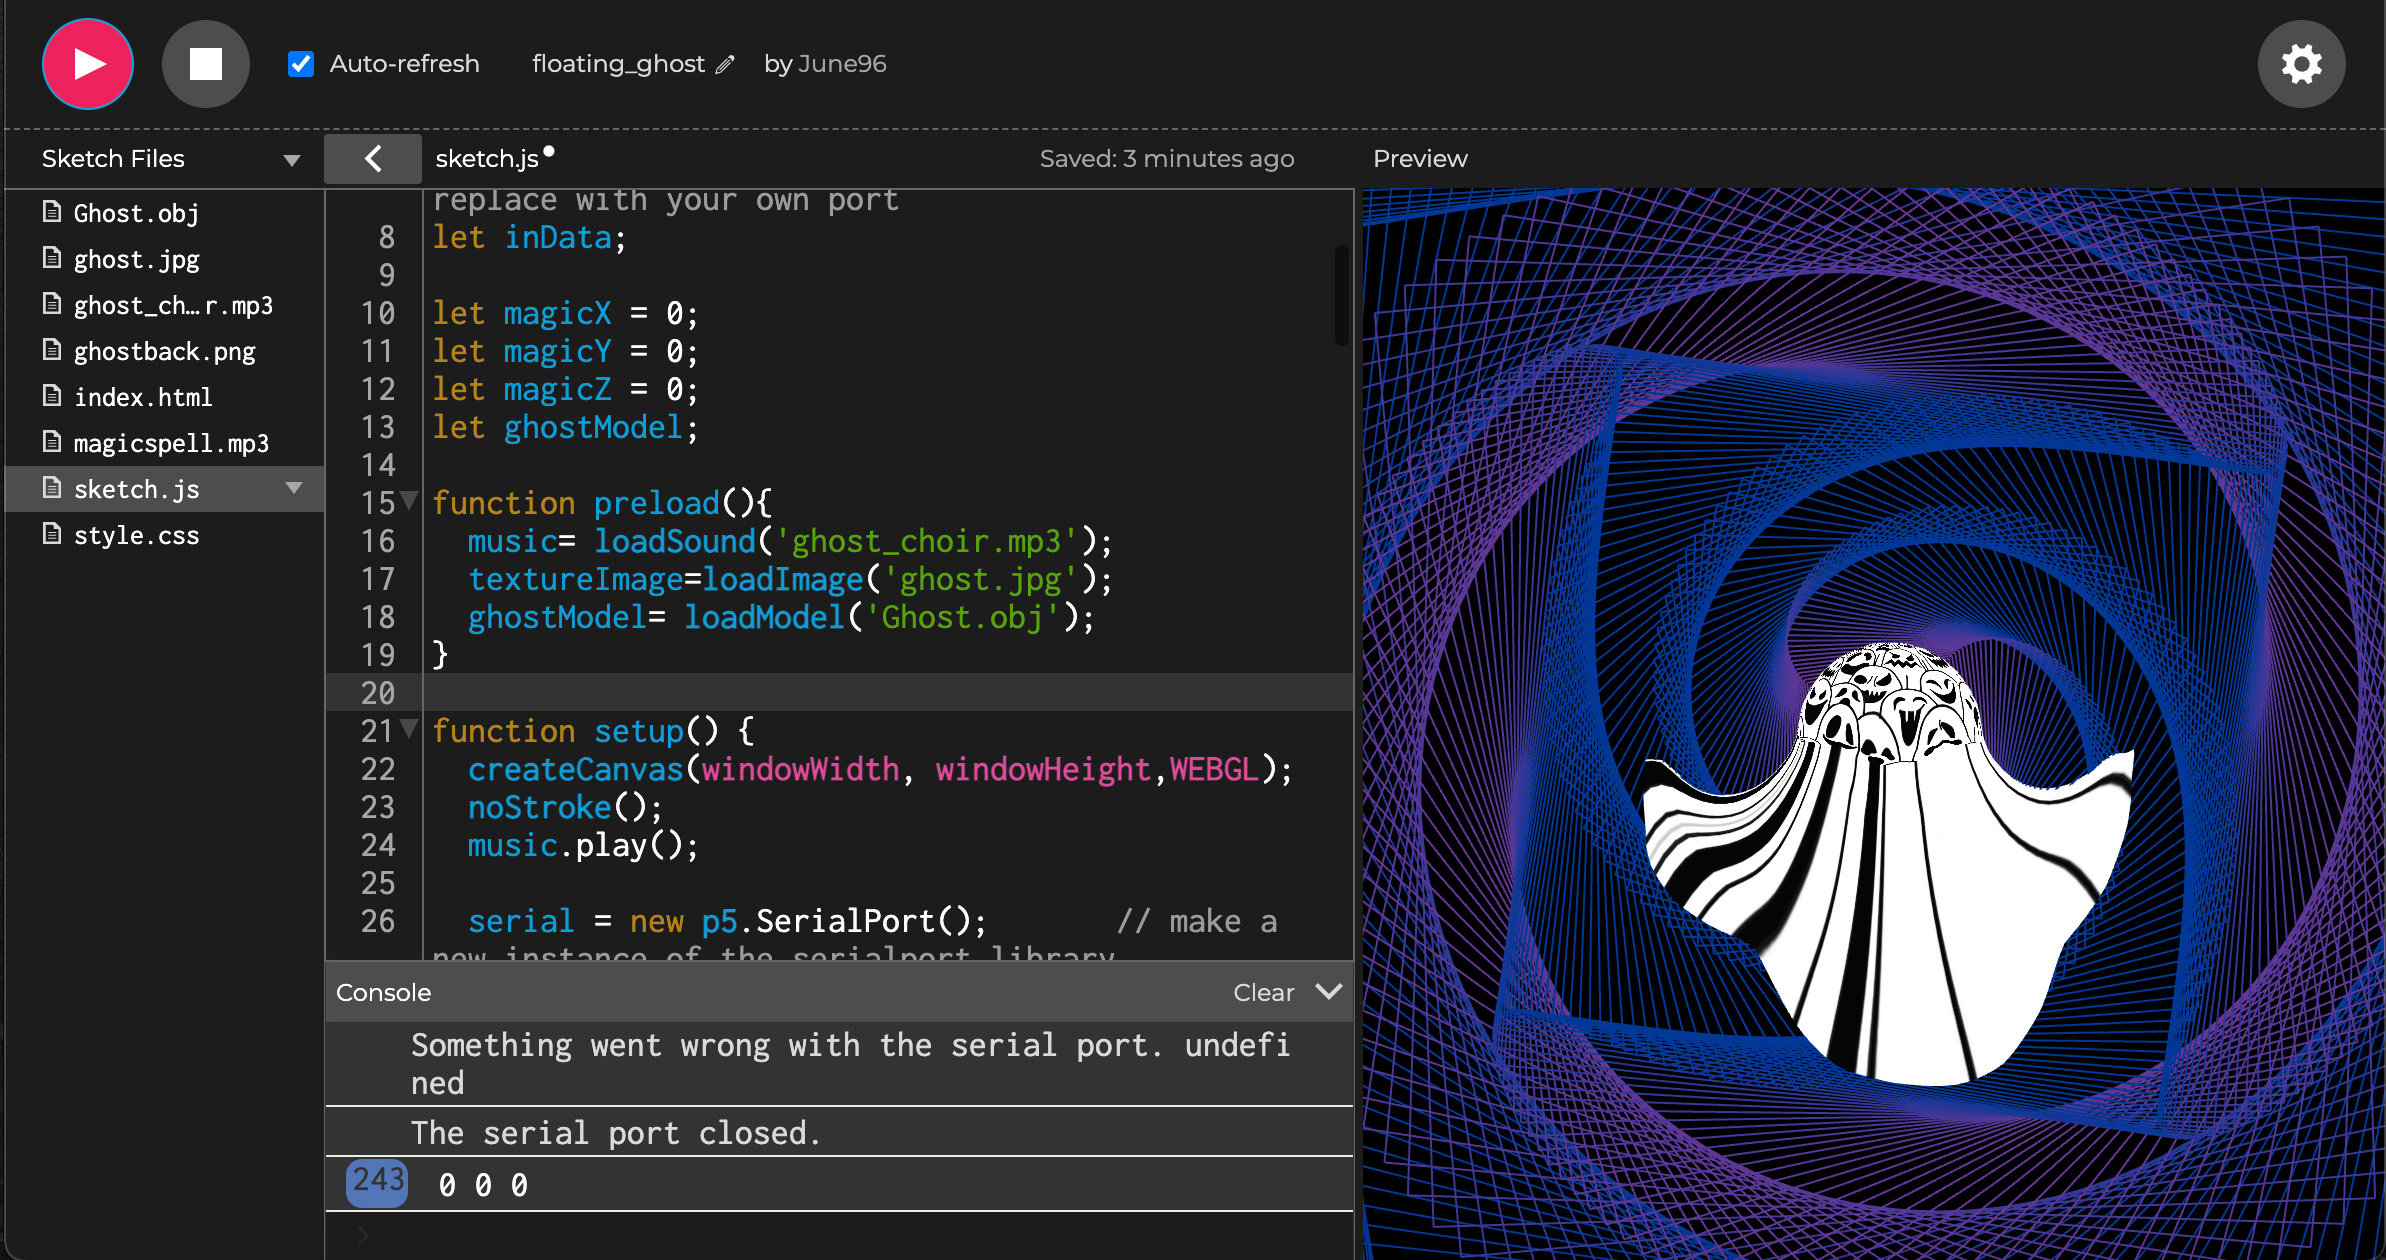Collapse the console with the chevron
Screen dimensions: 2386x1260
pos(1329,991)
